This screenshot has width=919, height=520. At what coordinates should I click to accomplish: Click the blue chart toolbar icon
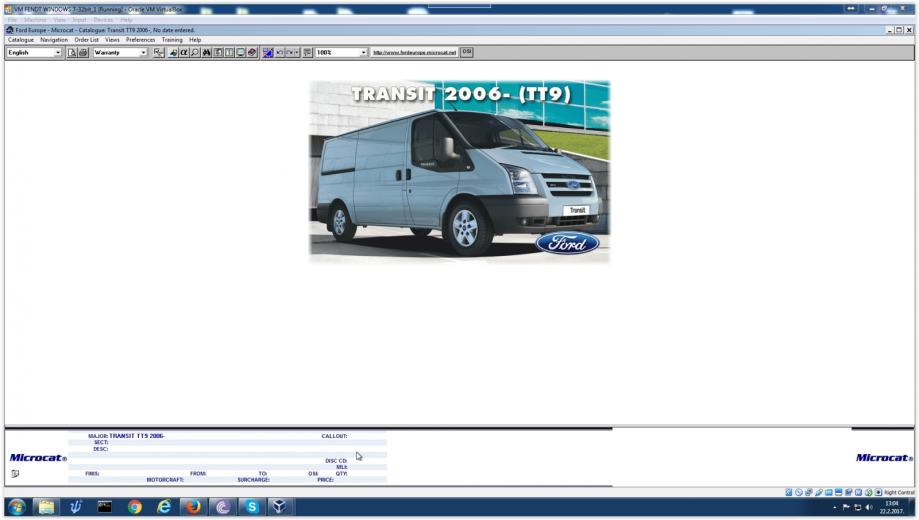[x=268, y=52]
